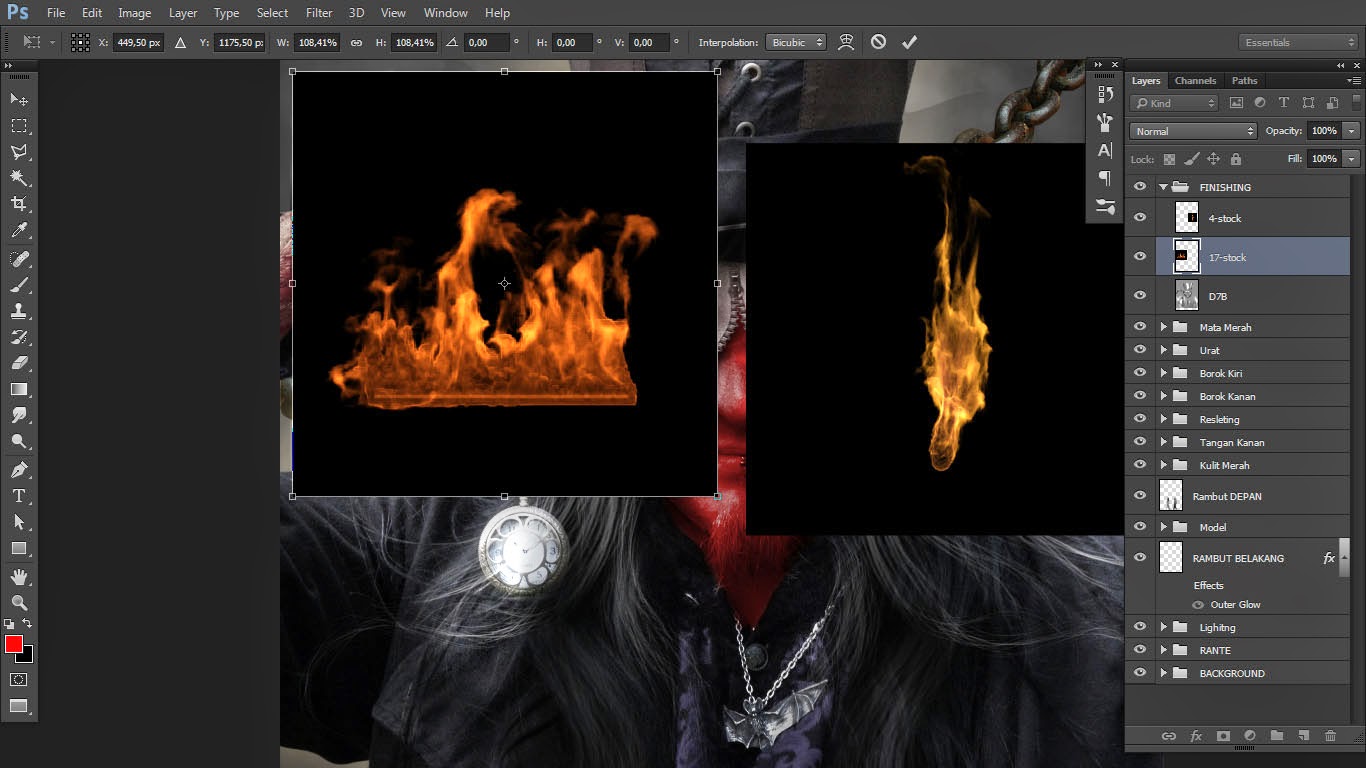
Task: Expand the RANTE group
Action: click(1163, 650)
